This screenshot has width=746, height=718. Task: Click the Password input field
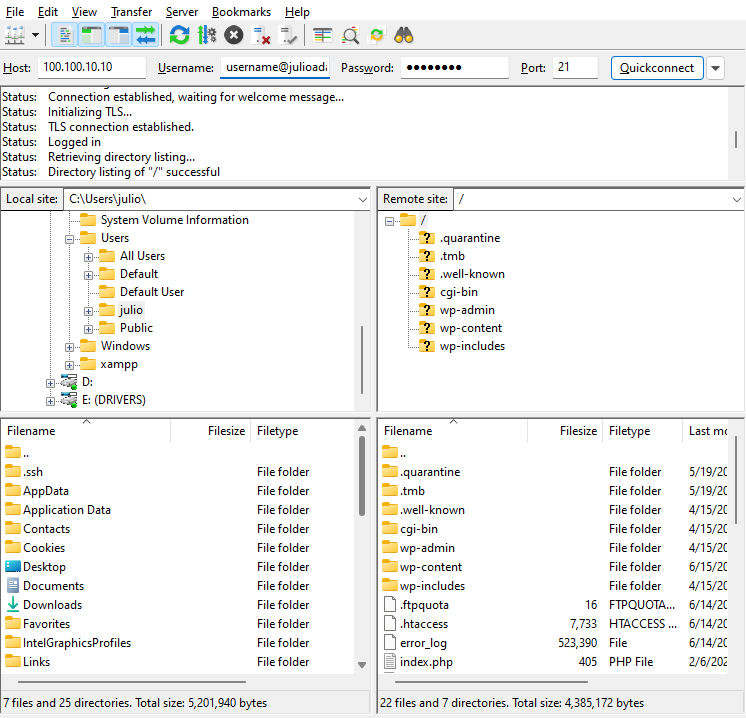click(455, 68)
